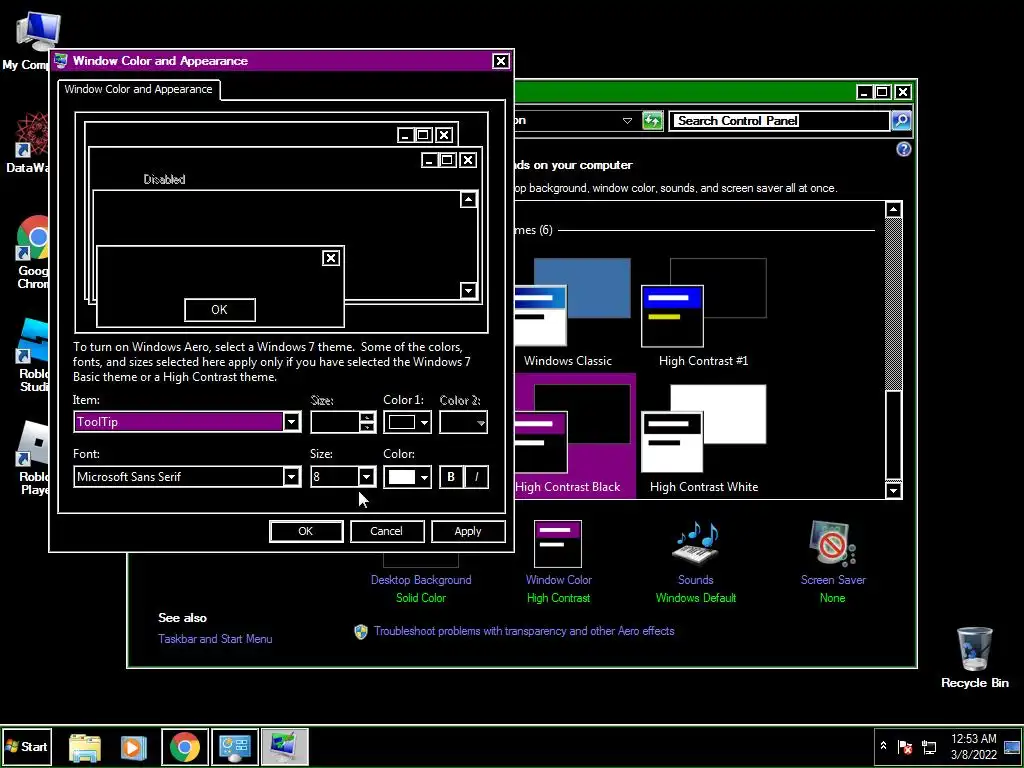Open the blue Help question mark icon
The image size is (1024, 768).
[903, 150]
